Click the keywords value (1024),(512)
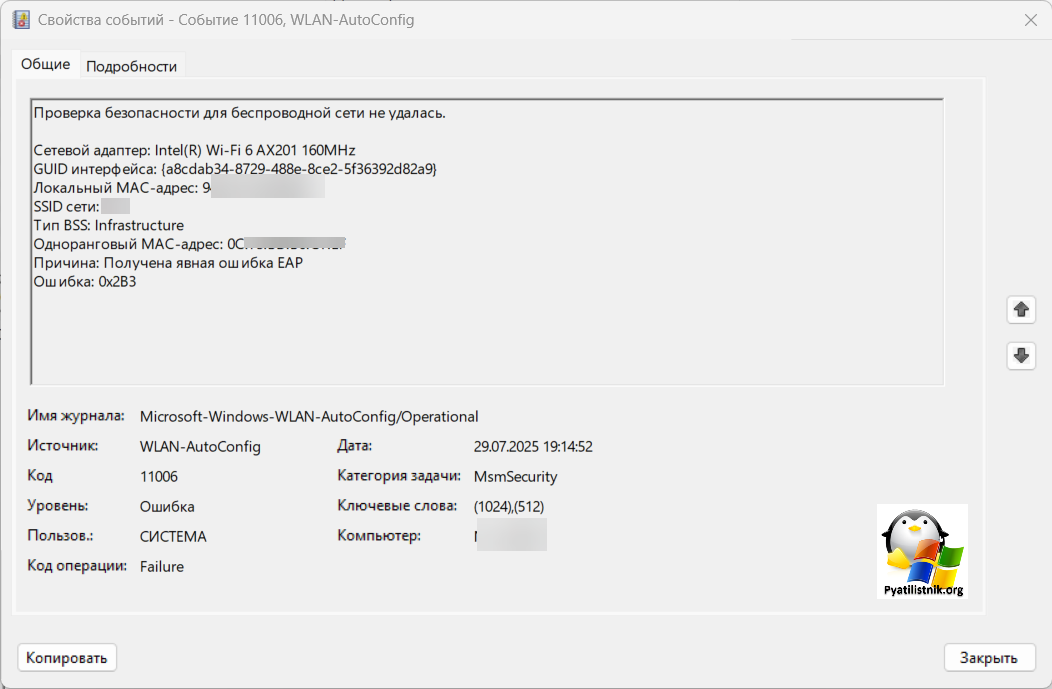Image resolution: width=1052 pixels, height=689 pixels. tap(509, 506)
